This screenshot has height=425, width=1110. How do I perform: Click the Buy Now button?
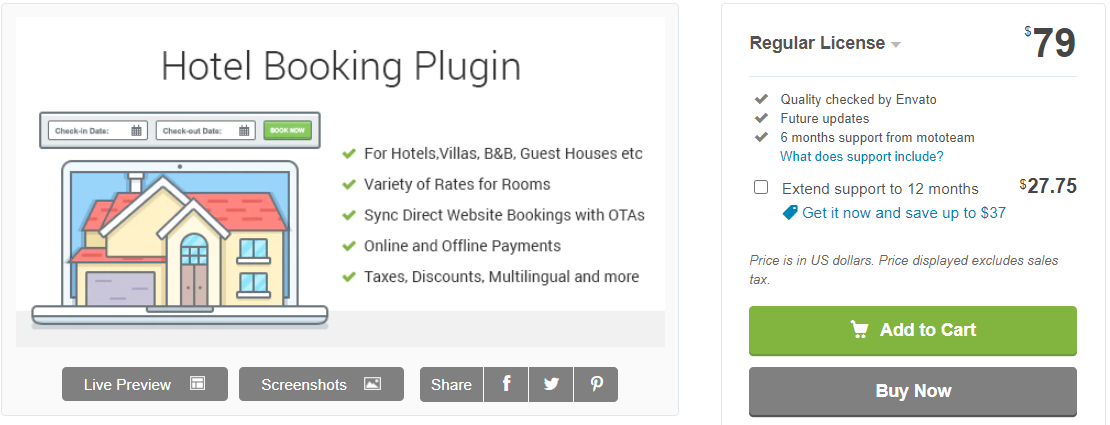[x=912, y=391]
